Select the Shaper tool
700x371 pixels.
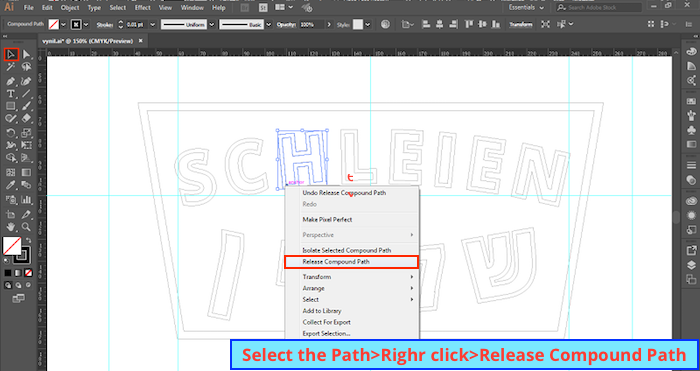(x=11, y=118)
